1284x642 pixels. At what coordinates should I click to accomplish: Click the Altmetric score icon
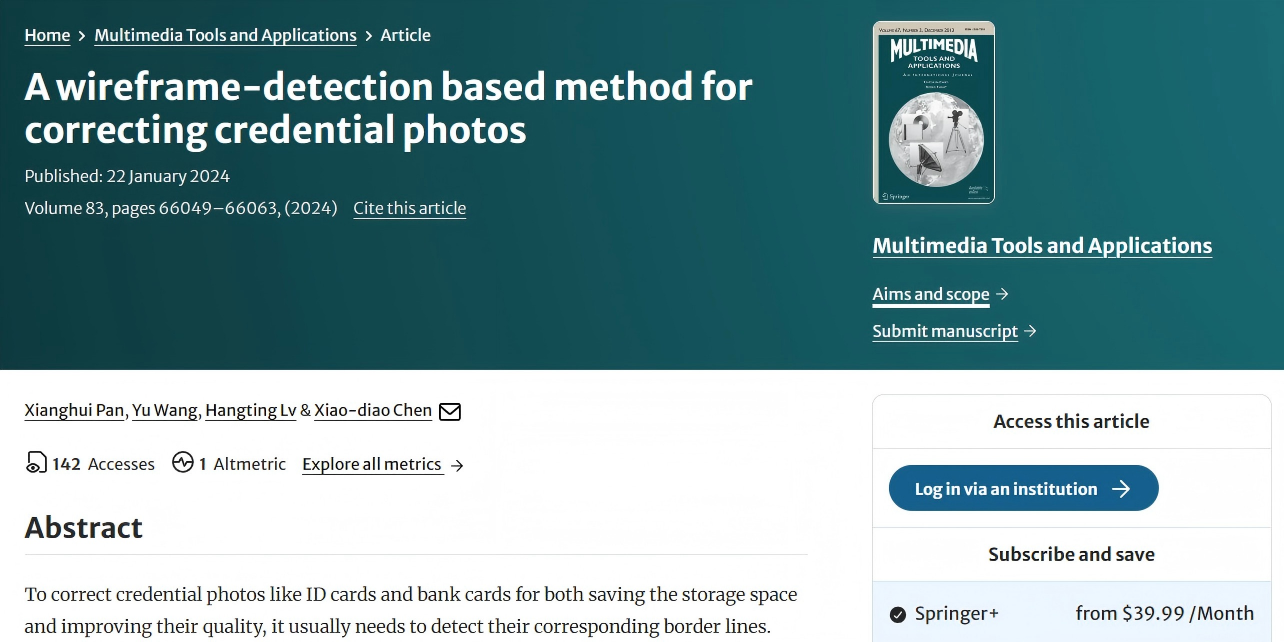182,463
